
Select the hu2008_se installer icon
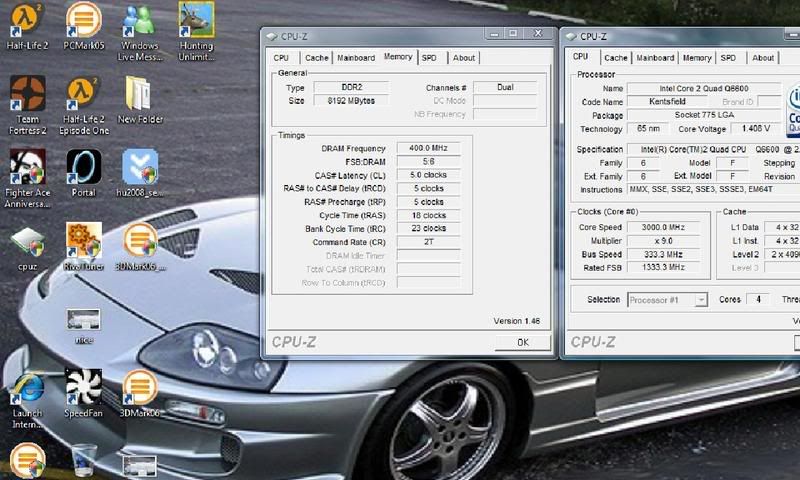140,173
